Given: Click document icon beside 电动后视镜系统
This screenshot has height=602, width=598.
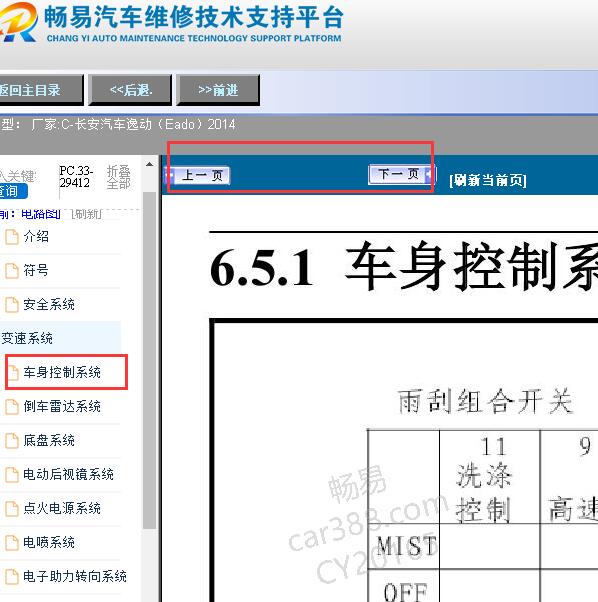Looking at the screenshot, I should pos(12,475).
